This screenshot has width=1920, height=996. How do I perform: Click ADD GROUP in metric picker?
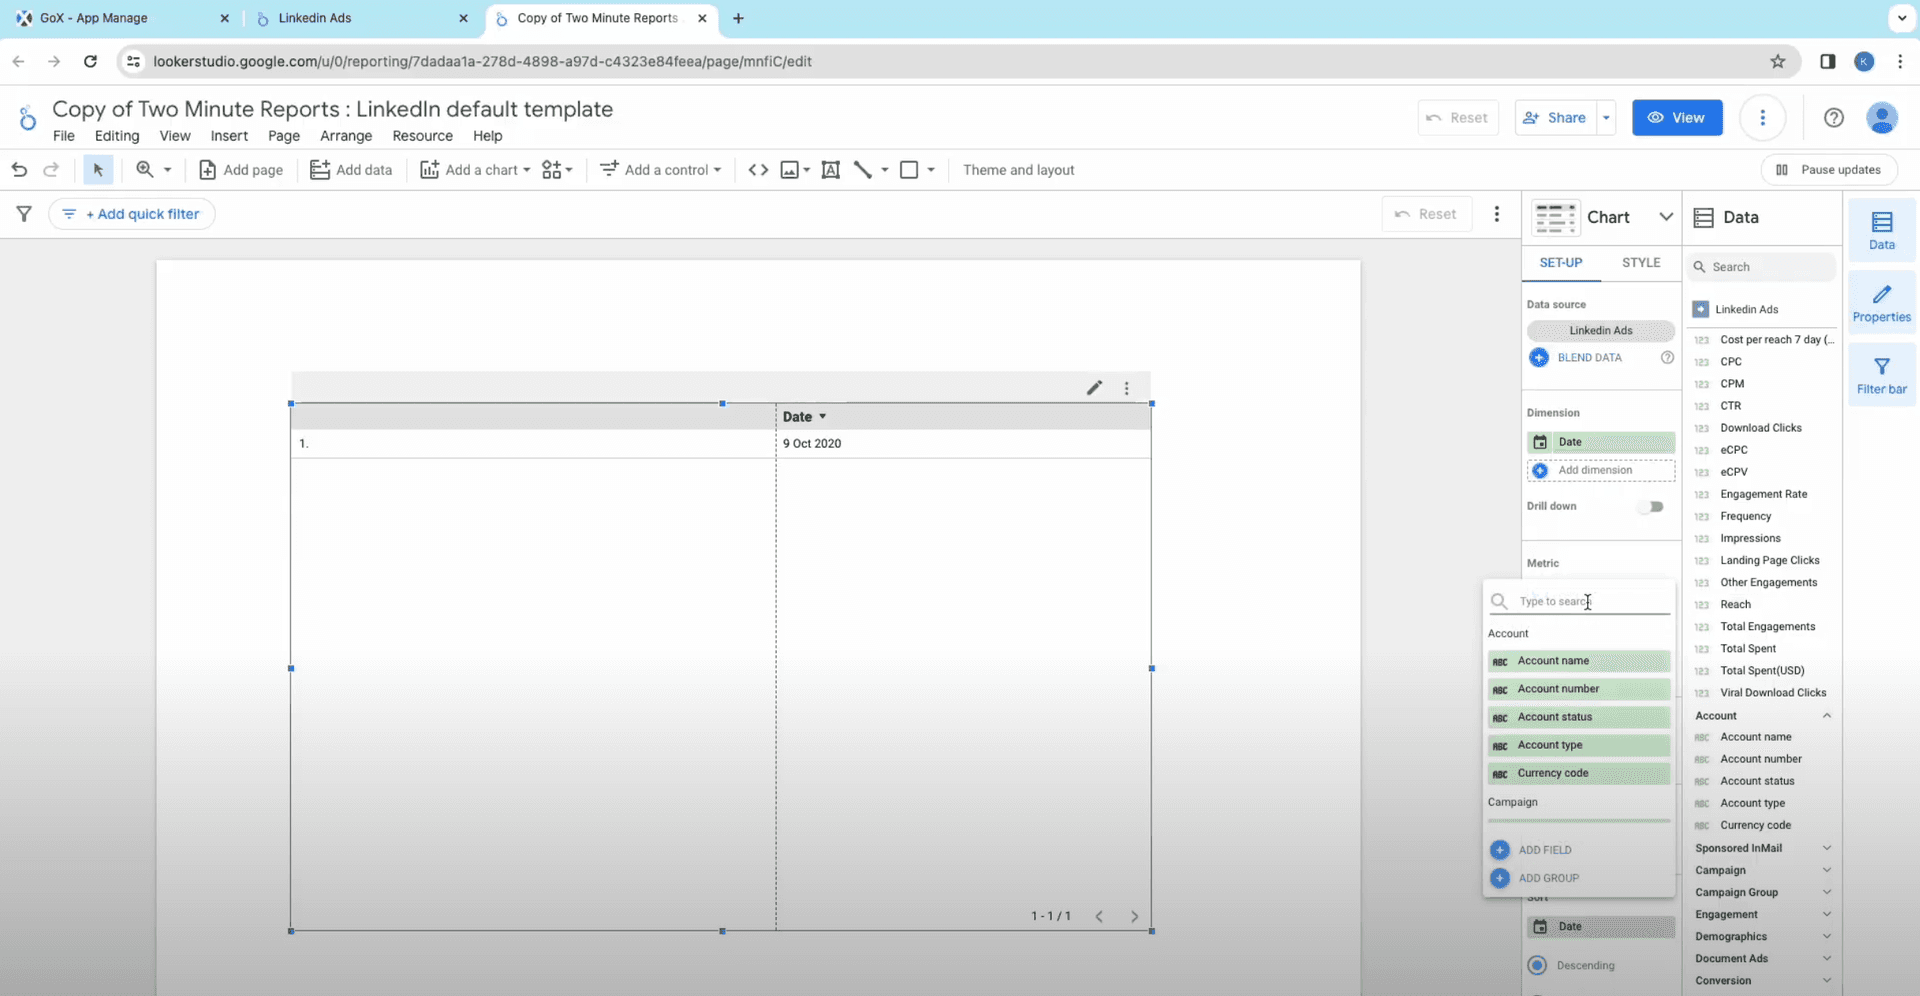tap(1548, 878)
